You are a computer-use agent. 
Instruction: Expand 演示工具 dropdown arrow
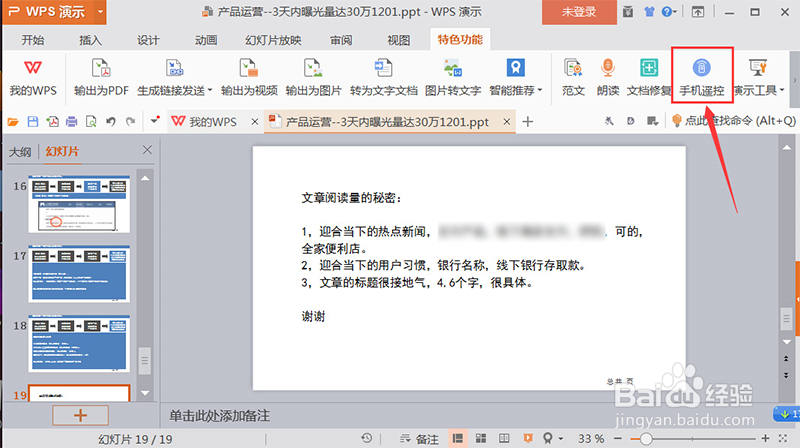(782, 90)
